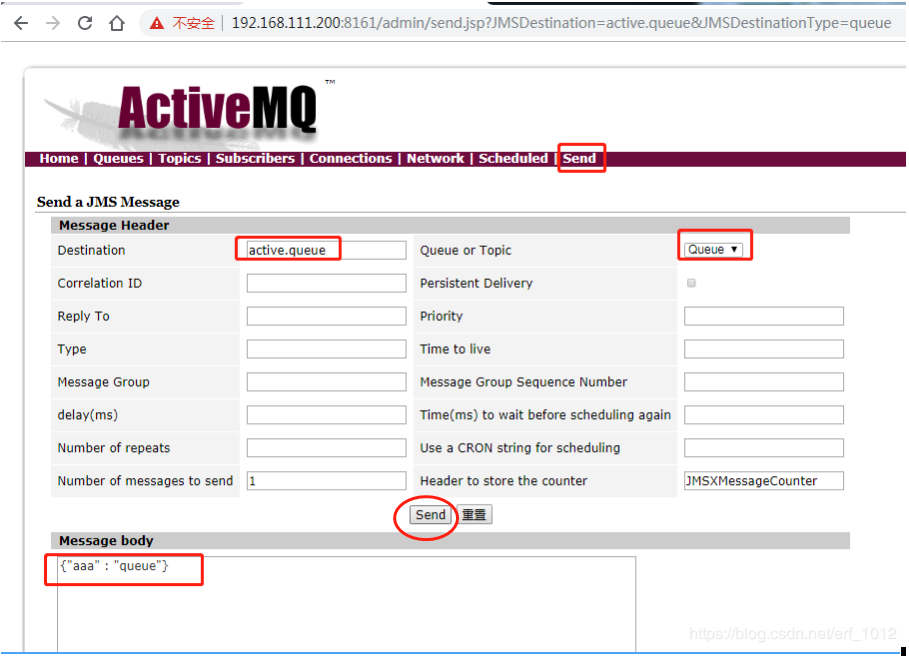Open the Connections menu item
This screenshot has width=909, height=656.
(350, 158)
